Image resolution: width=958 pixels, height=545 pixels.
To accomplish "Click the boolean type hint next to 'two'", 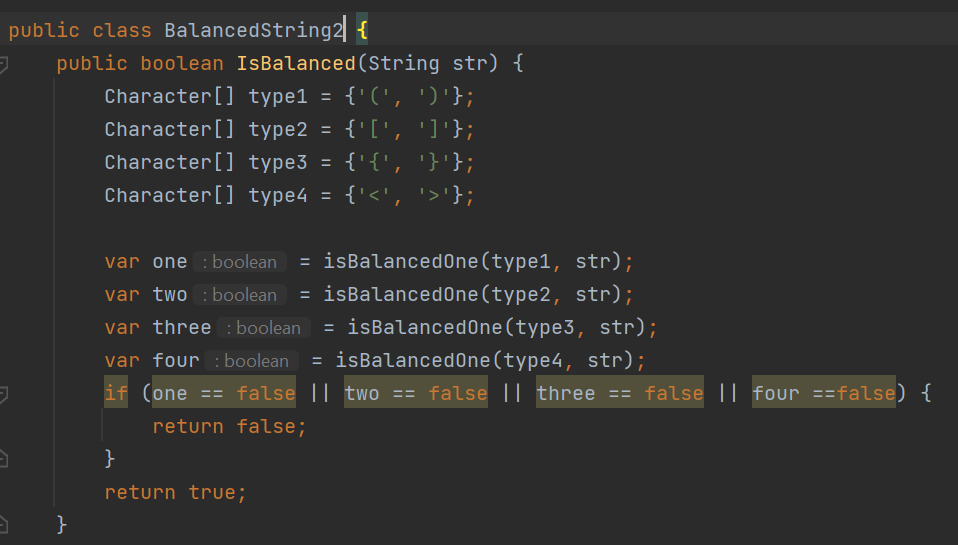I will coord(239,295).
